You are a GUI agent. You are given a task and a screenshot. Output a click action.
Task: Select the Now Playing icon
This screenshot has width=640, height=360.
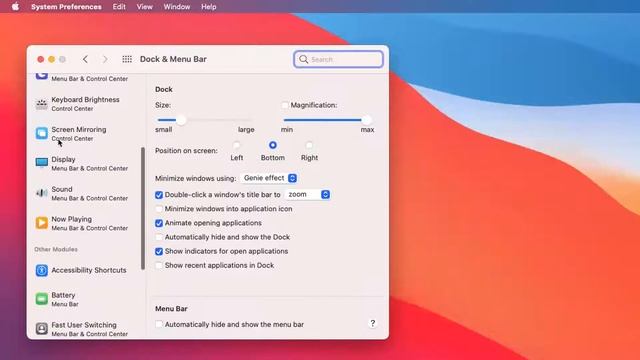coord(42,223)
